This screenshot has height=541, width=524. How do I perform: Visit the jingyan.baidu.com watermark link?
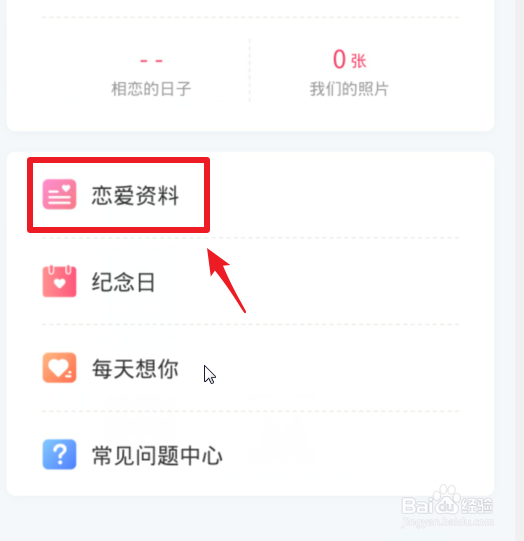tap(447, 521)
